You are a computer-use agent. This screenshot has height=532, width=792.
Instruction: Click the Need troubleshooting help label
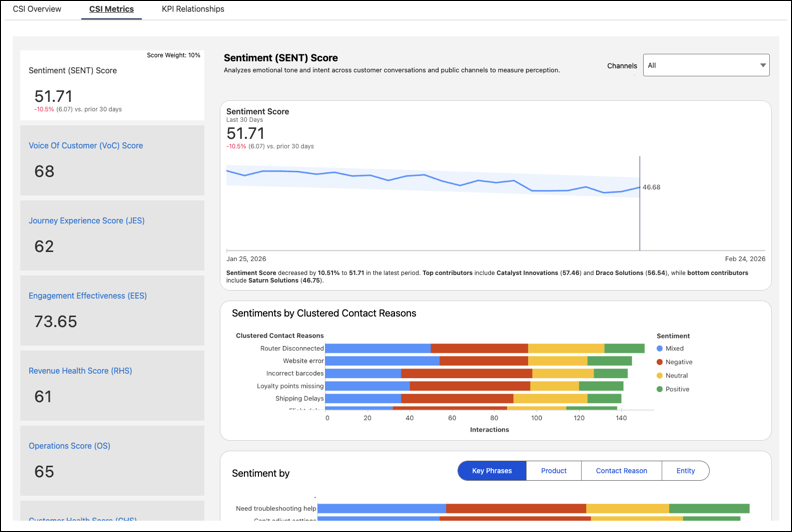pyautogui.click(x=276, y=509)
